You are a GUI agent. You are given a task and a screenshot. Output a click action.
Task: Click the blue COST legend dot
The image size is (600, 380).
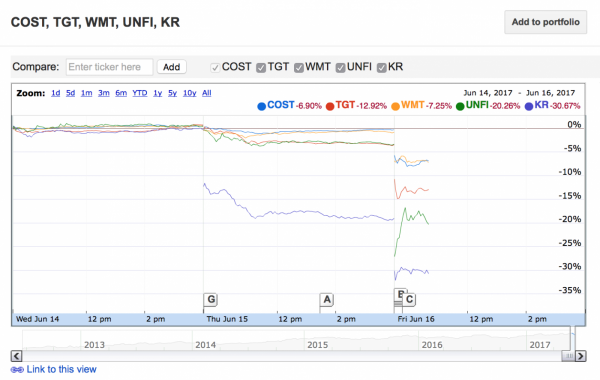click(262, 106)
